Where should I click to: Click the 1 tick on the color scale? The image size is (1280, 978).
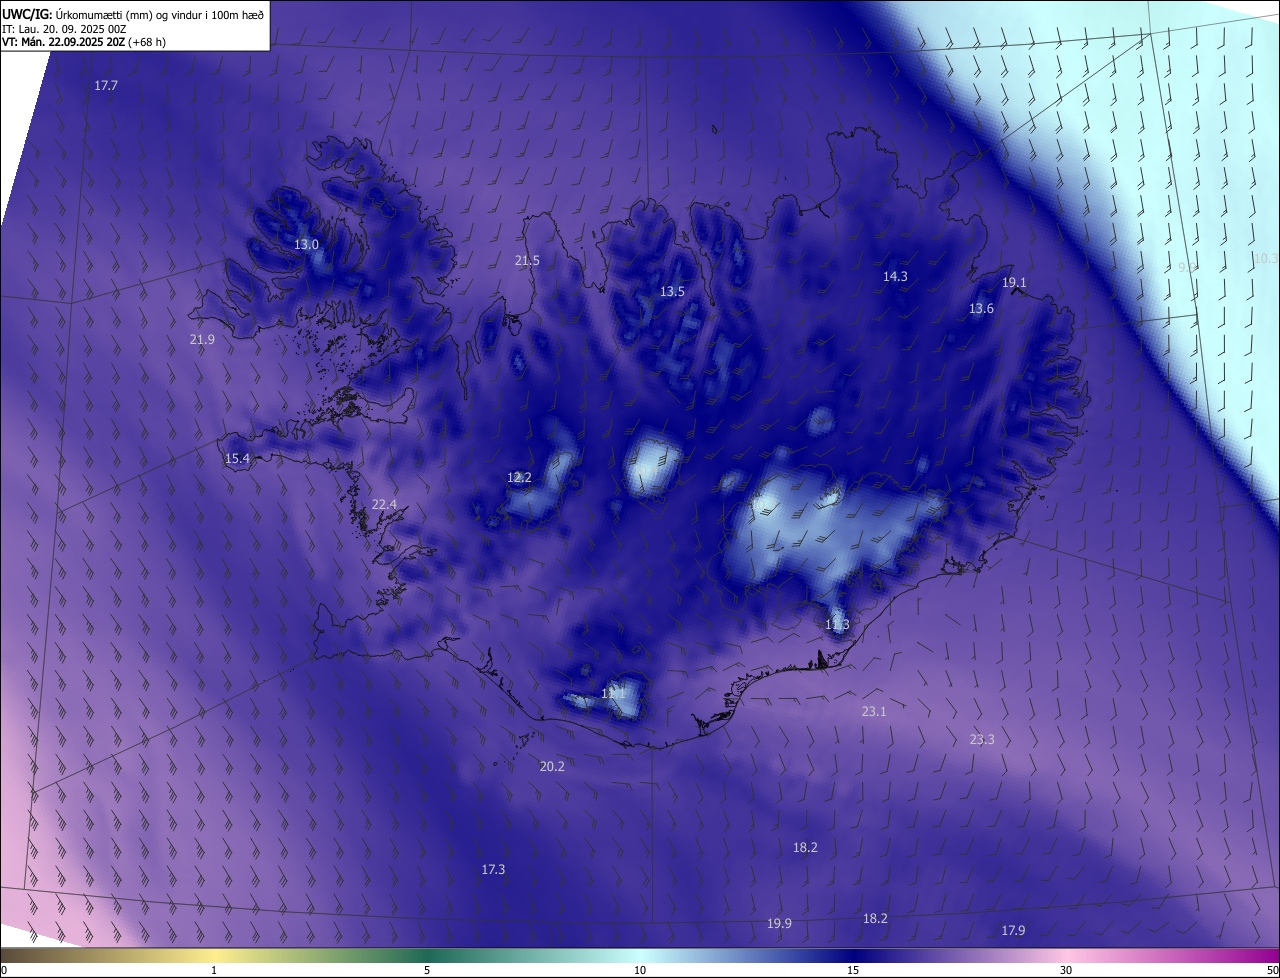214,970
